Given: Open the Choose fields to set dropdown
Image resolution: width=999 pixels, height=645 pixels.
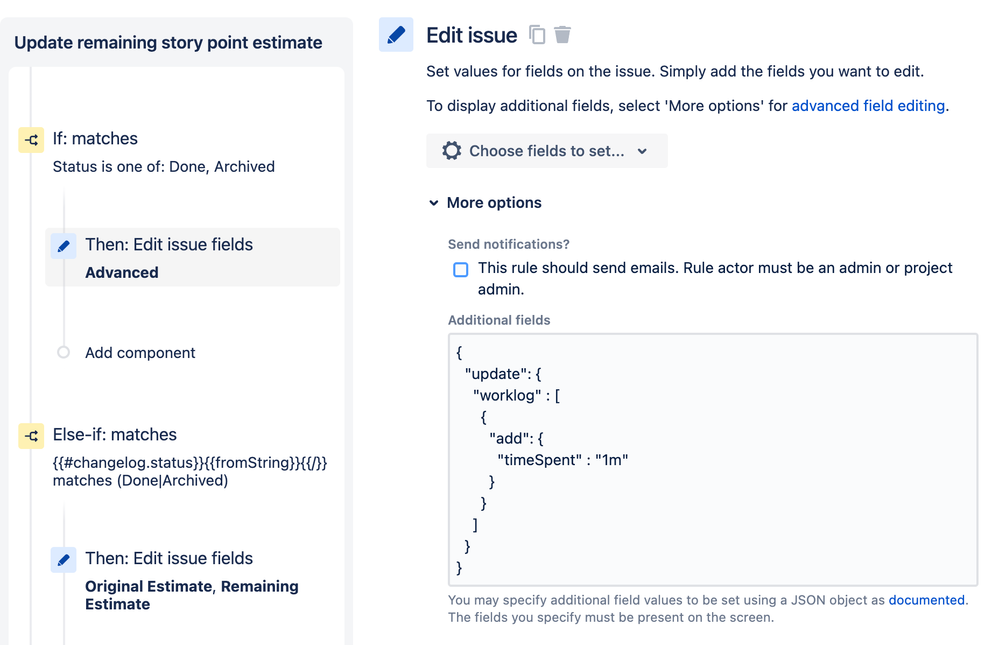Looking at the screenshot, I should pyautogui.click(x=547, y=151).
